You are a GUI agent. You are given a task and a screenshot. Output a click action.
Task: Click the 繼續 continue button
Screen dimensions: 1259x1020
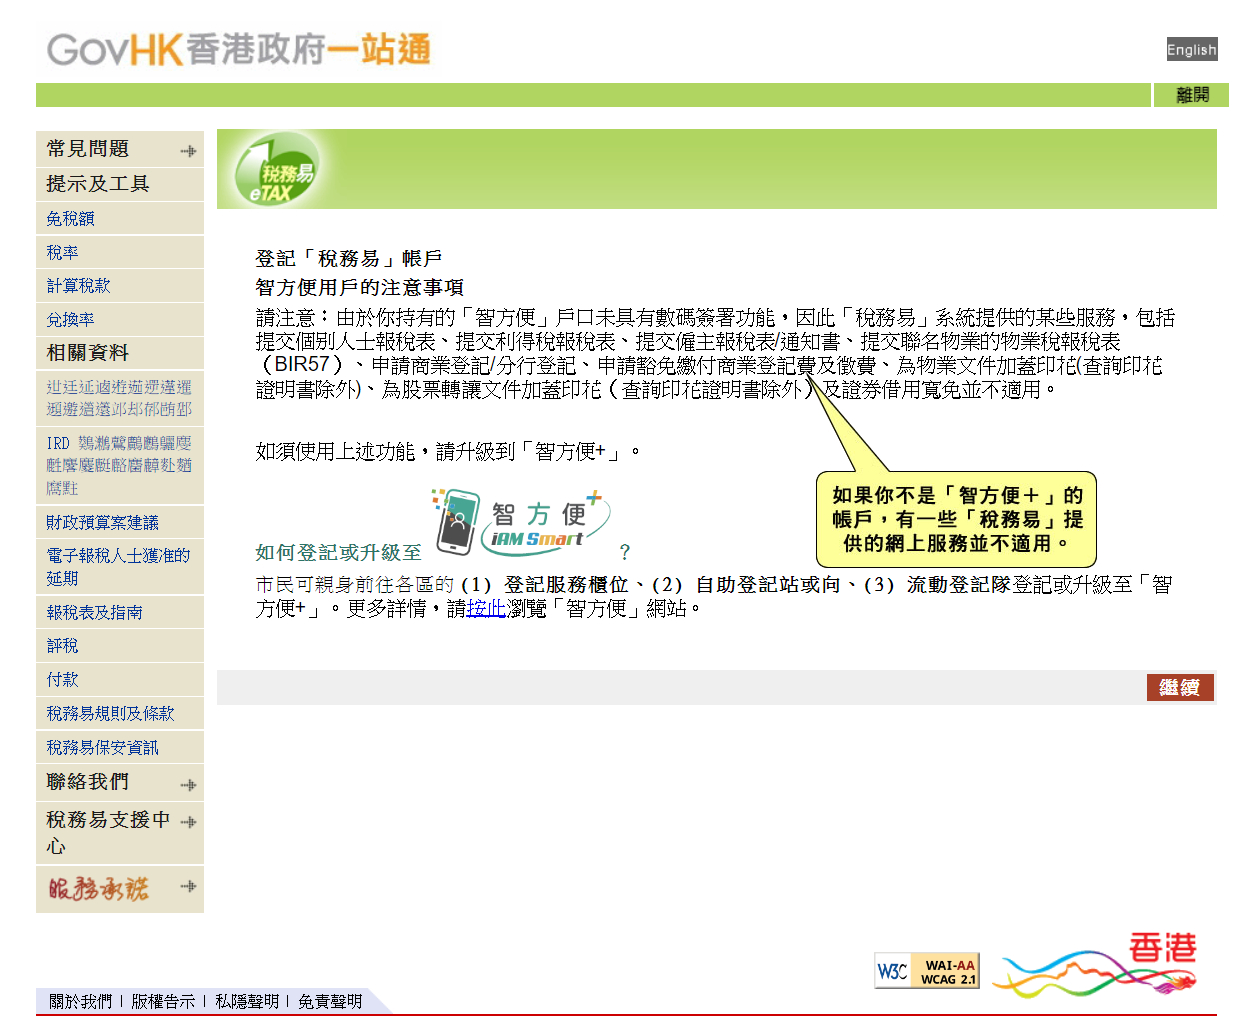coord(1180,687)
